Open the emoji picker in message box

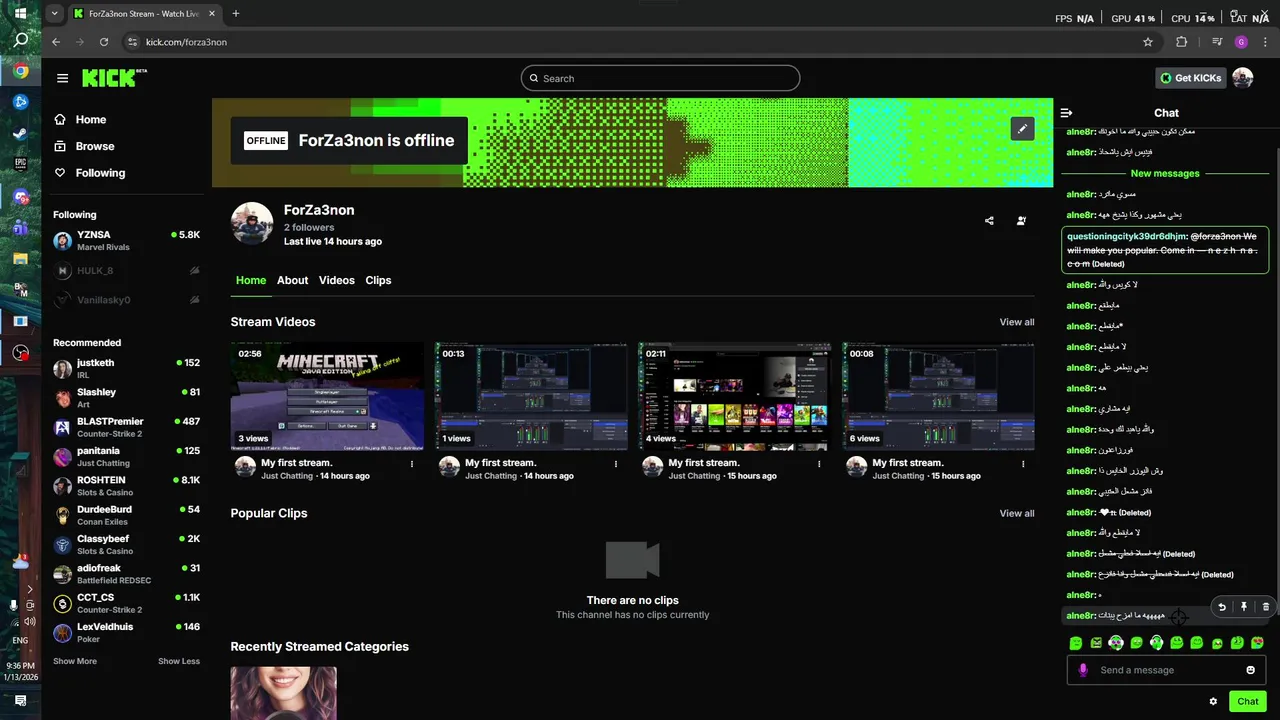1250,670
